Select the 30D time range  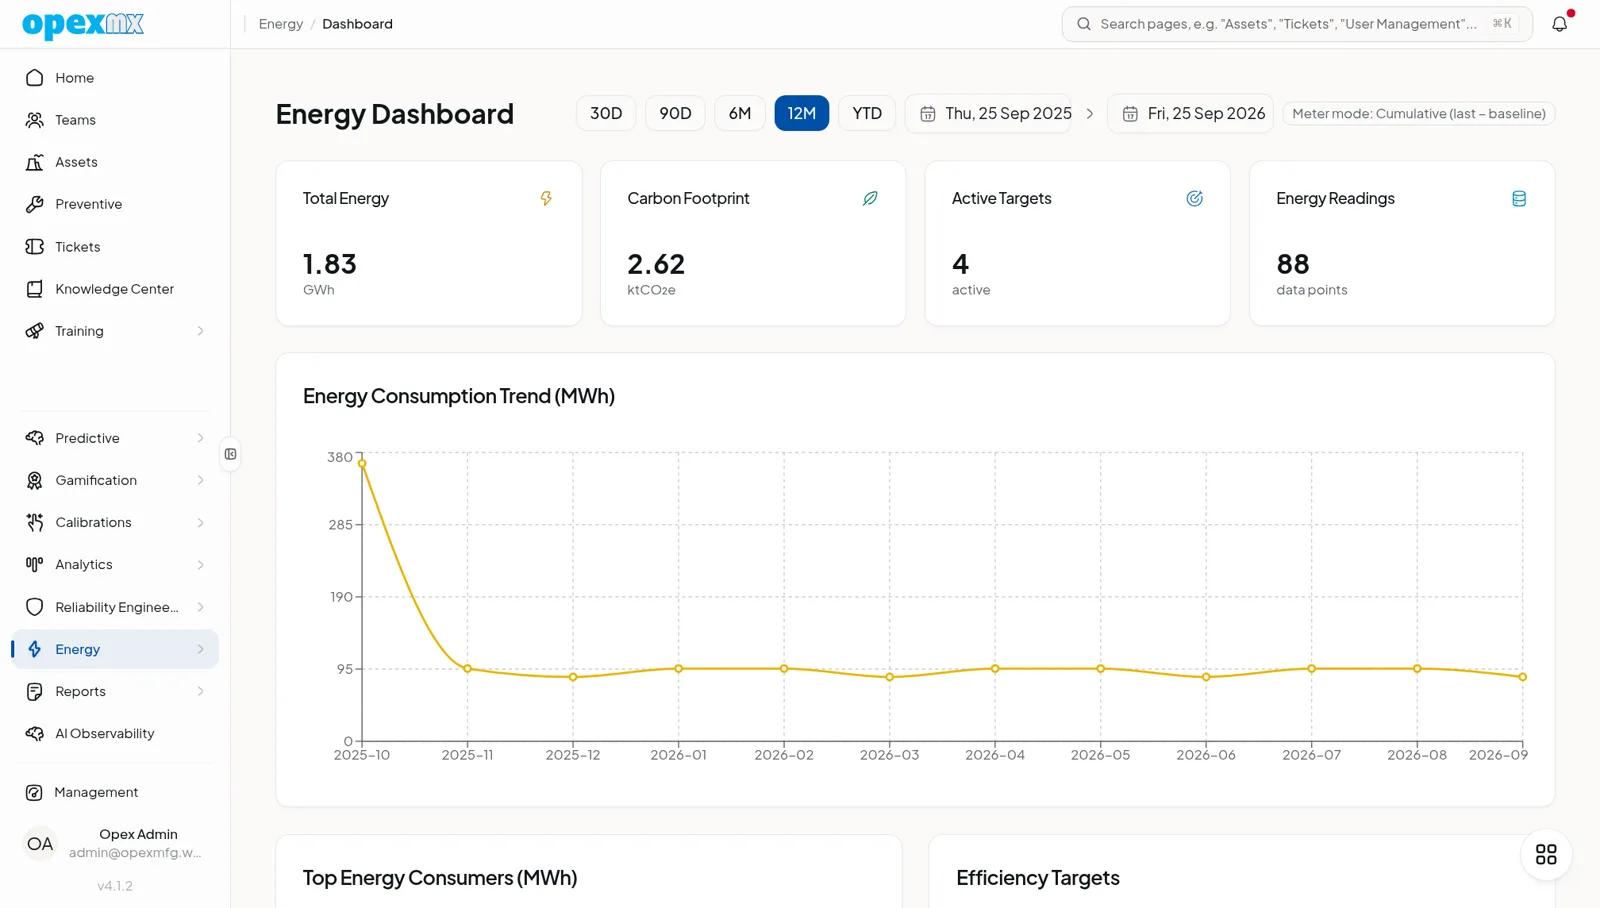click(x=606, y=113)
